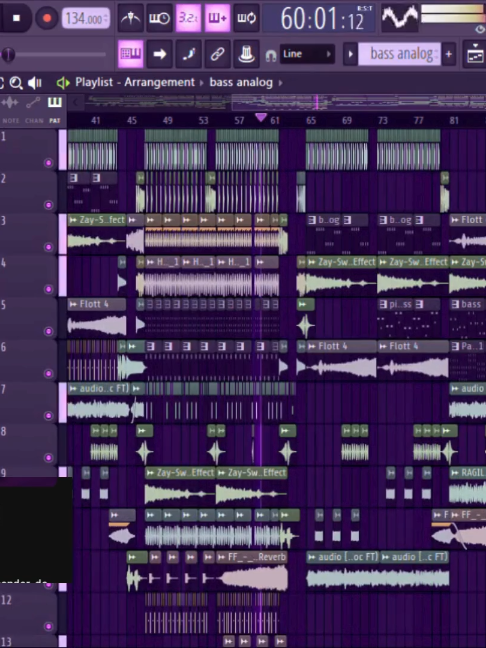Viewport: 486px width, 648px height.
Task: Click bar 65 on the timeline ruler
Action: point(311,120)
